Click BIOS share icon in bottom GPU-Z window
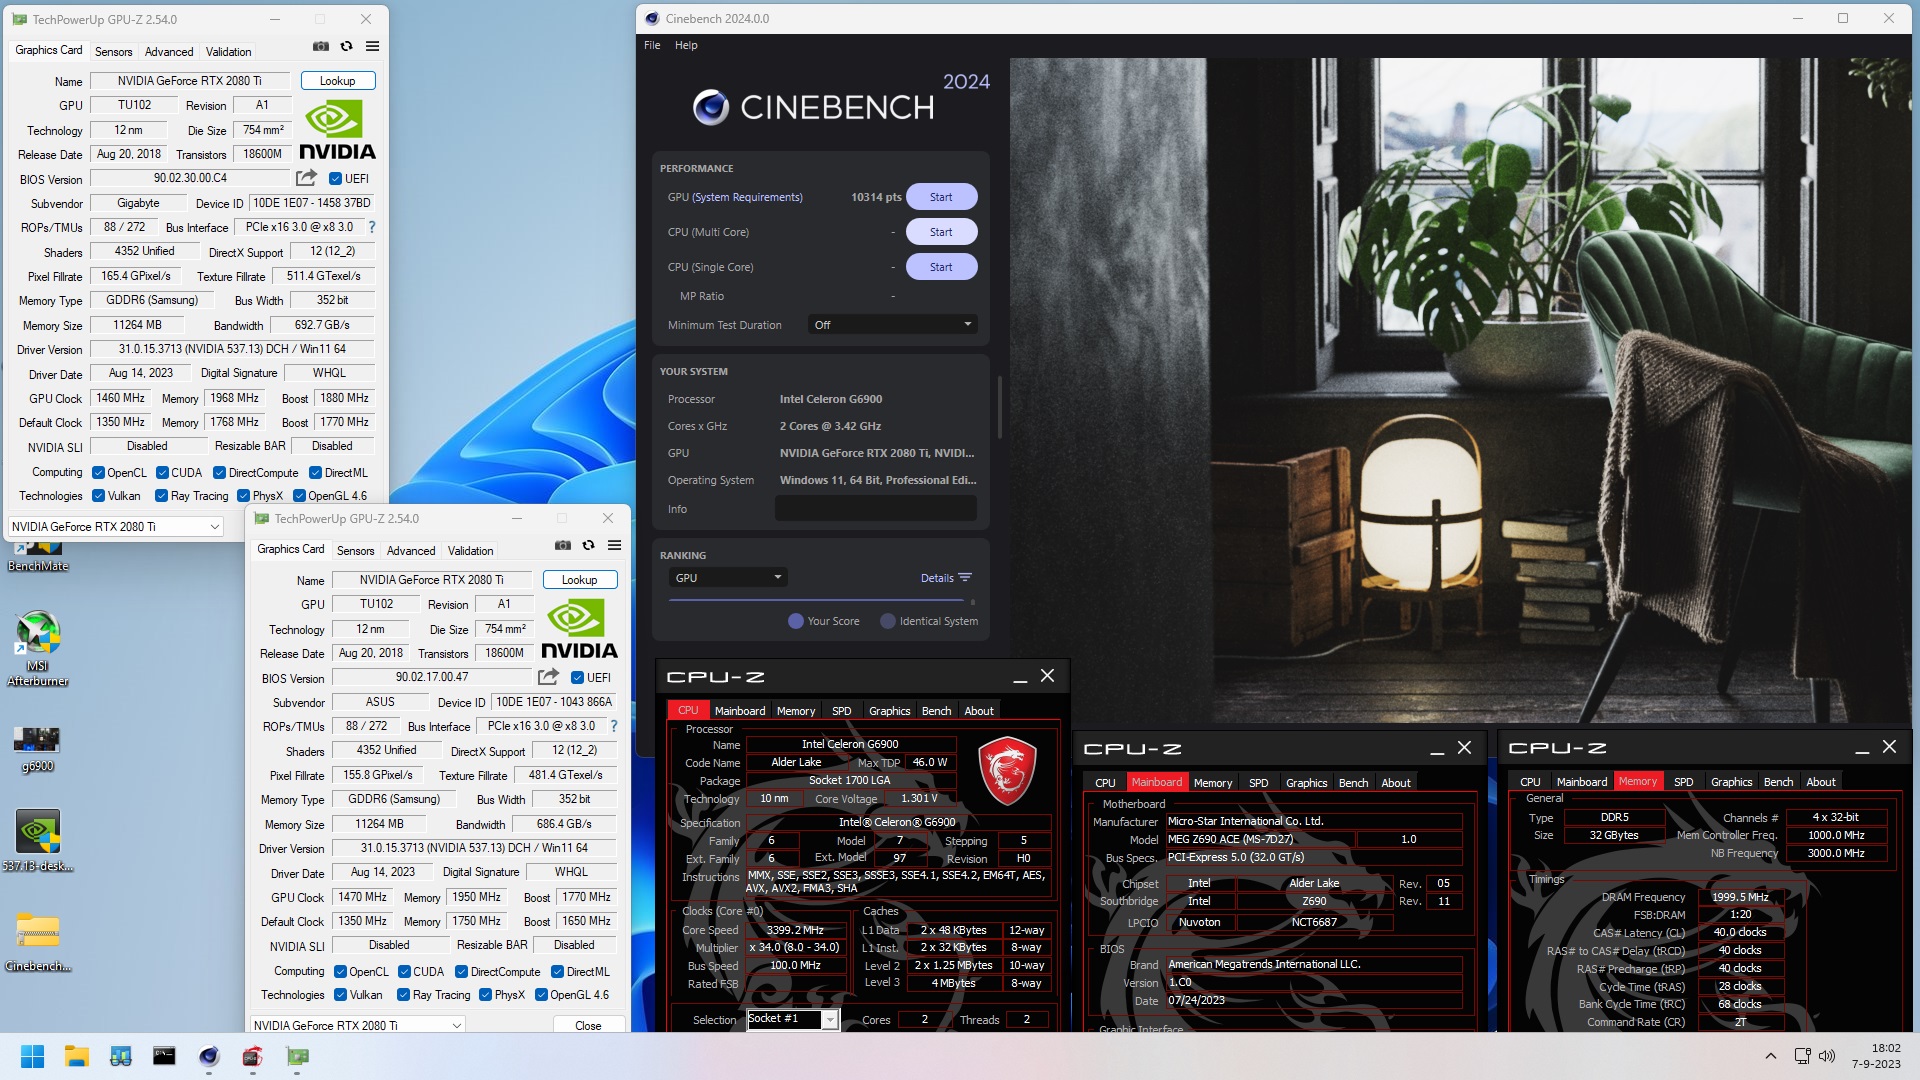 [548, 677]
